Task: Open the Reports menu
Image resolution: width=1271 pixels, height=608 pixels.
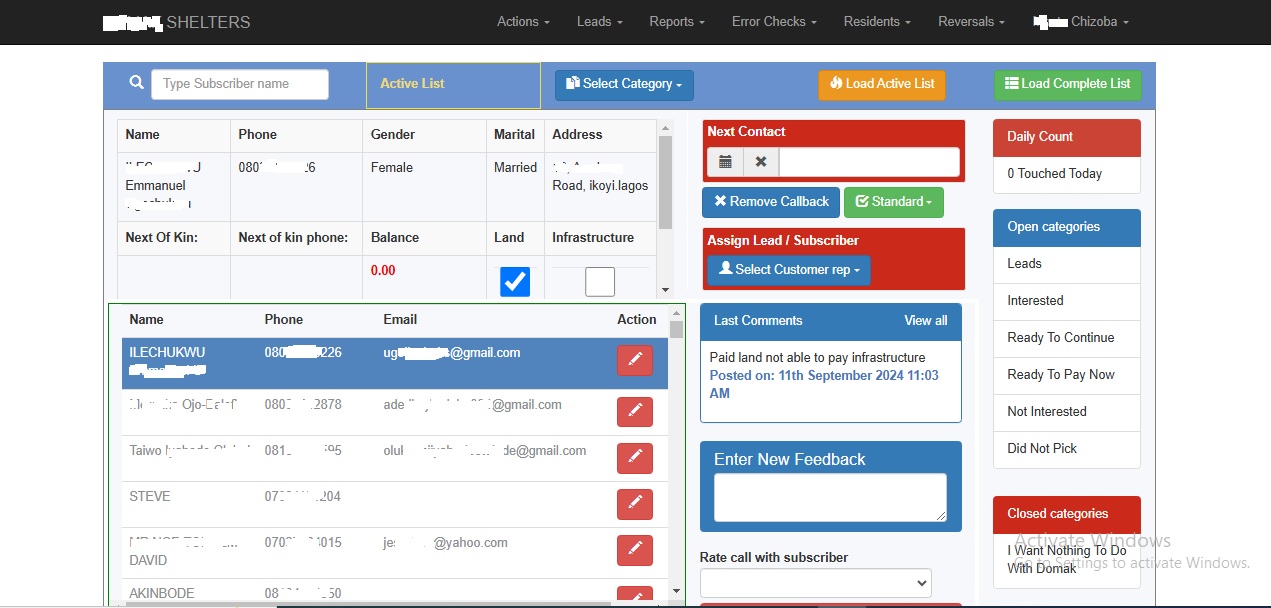Action: point(676,22)
